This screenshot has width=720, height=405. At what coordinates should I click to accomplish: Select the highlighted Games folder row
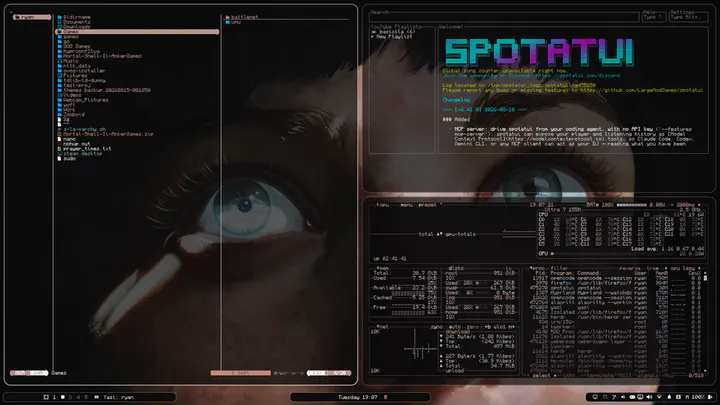click(x=137, y=32)
